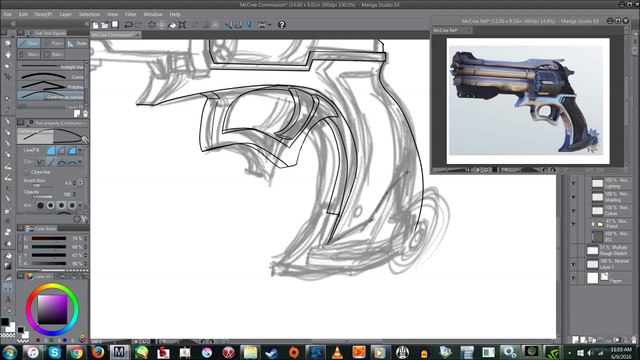The image size is (640, 360).
Task: Open Skype from the taskbar
Action: coord(54,352)
